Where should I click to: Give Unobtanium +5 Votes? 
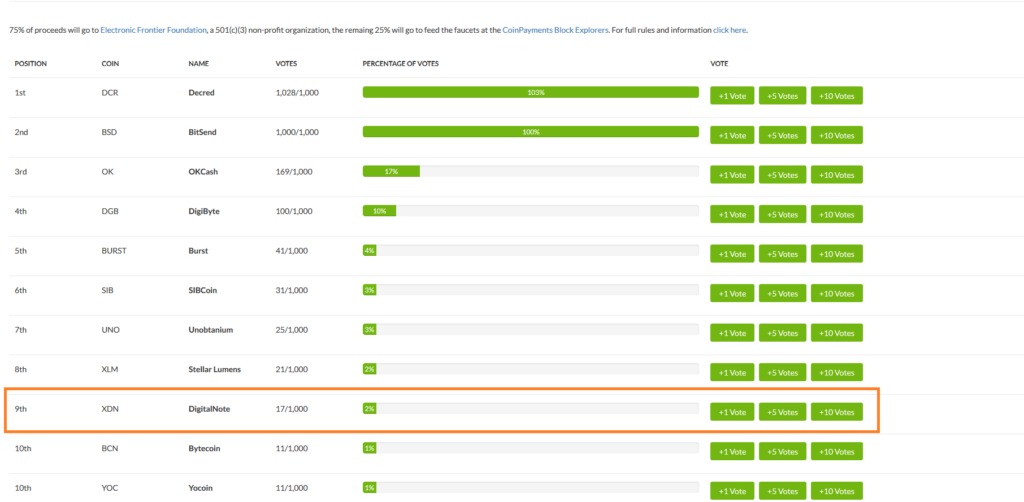pyautogui.click(x=782, y=332)
